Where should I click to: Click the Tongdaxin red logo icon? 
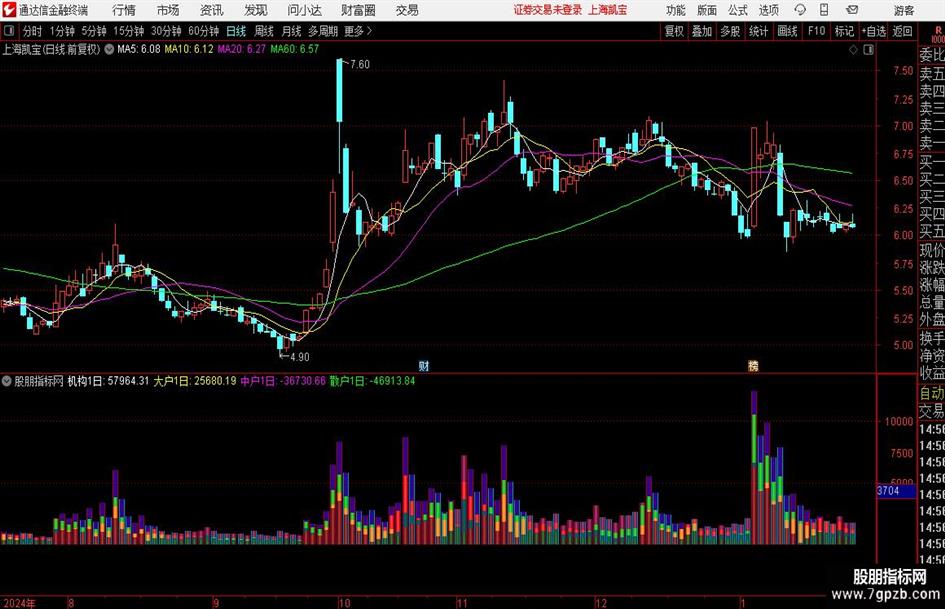point(10,10)
